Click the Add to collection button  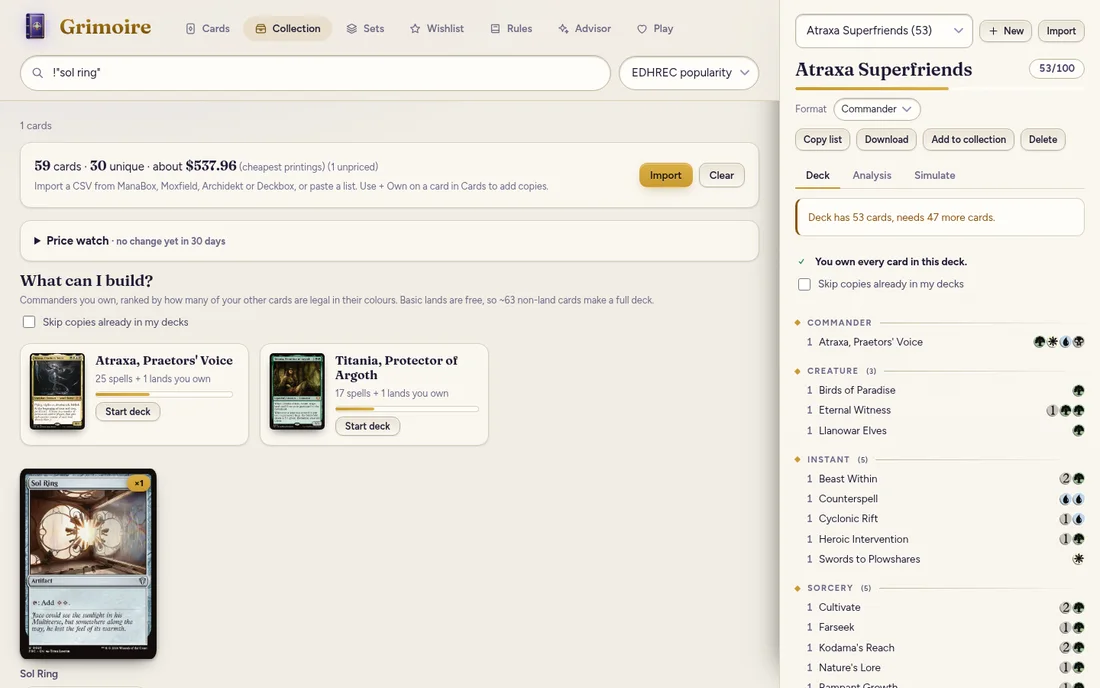tap(968, 140)
